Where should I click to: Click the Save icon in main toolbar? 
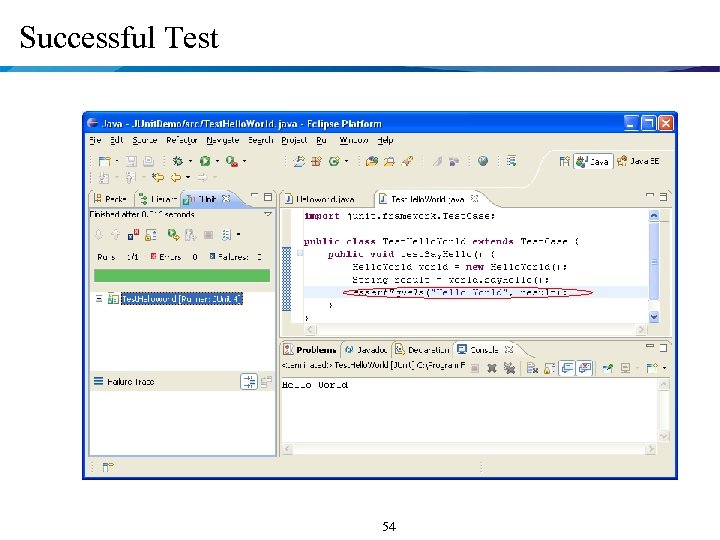(x=132, y=161)
